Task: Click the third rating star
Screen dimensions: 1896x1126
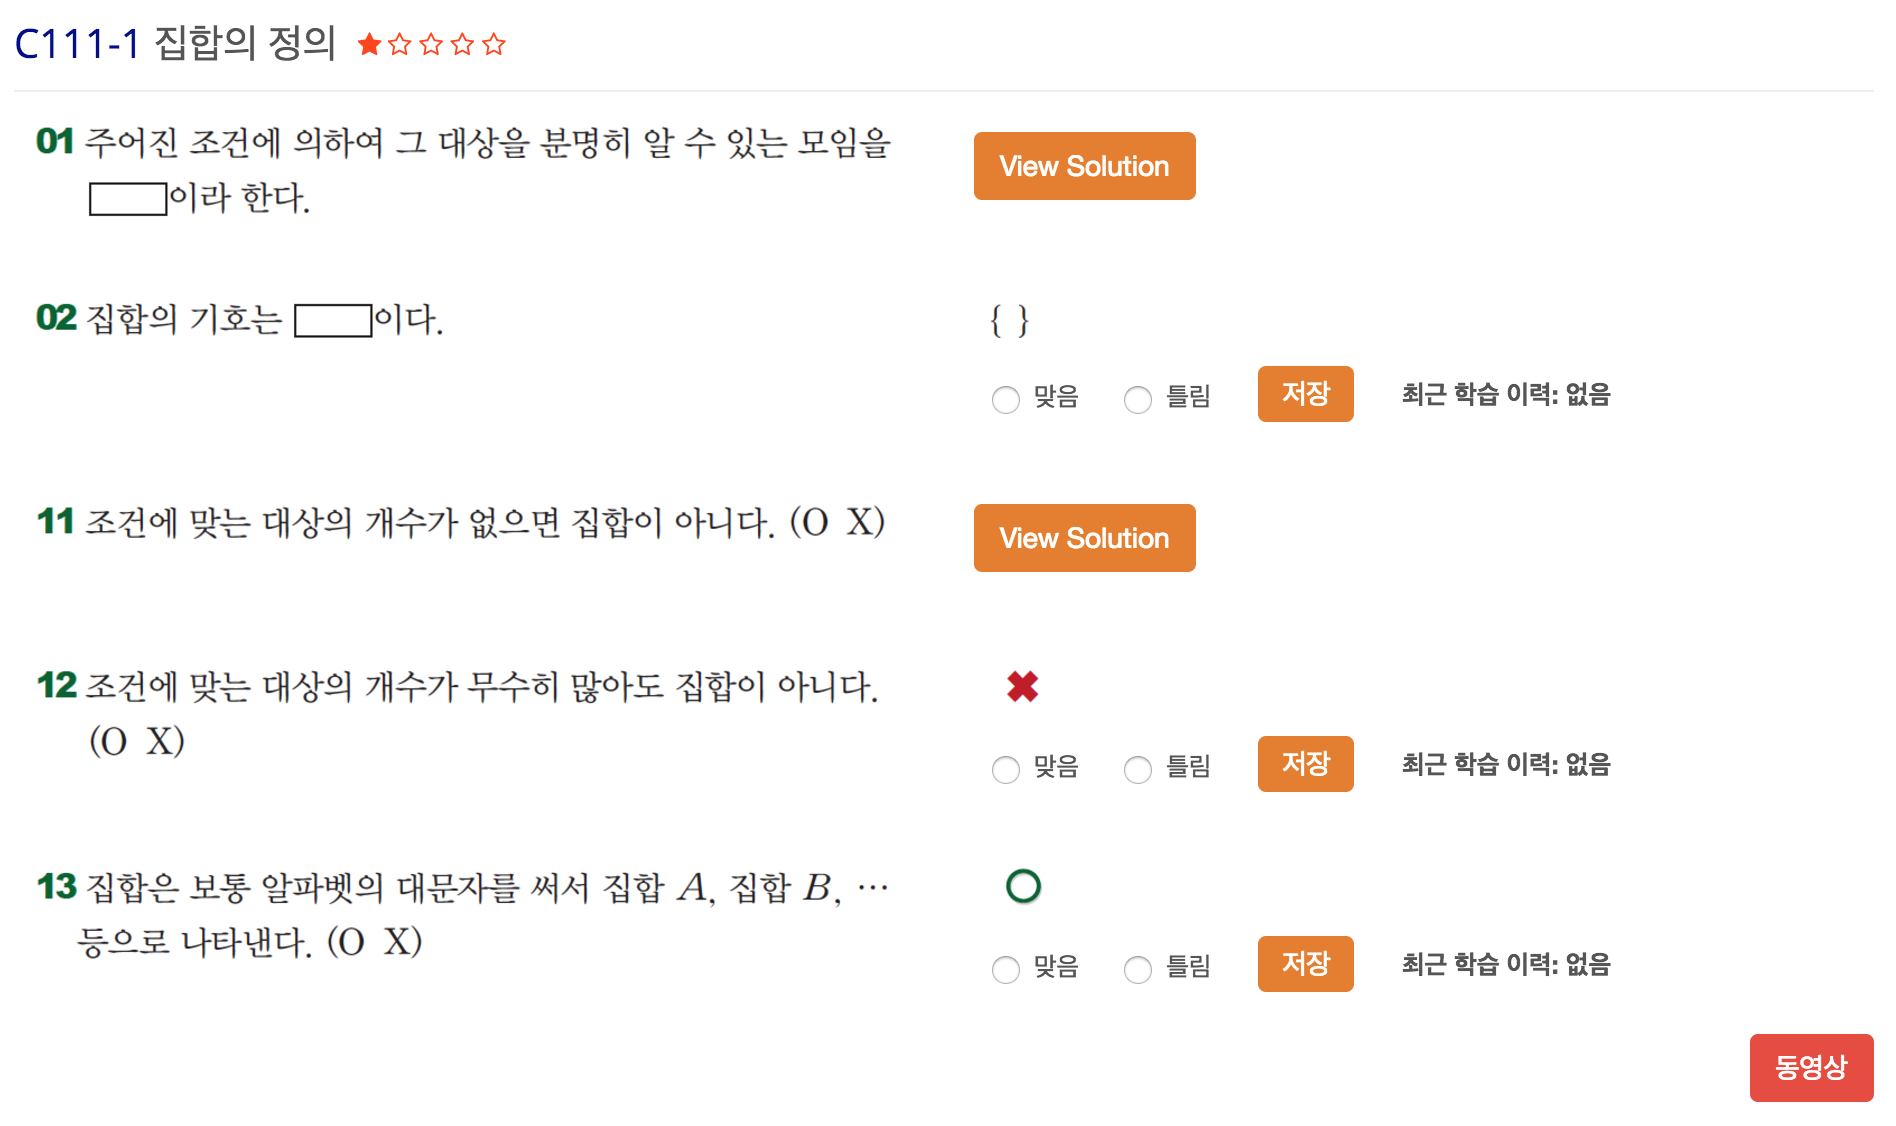Action: [431, 44]
